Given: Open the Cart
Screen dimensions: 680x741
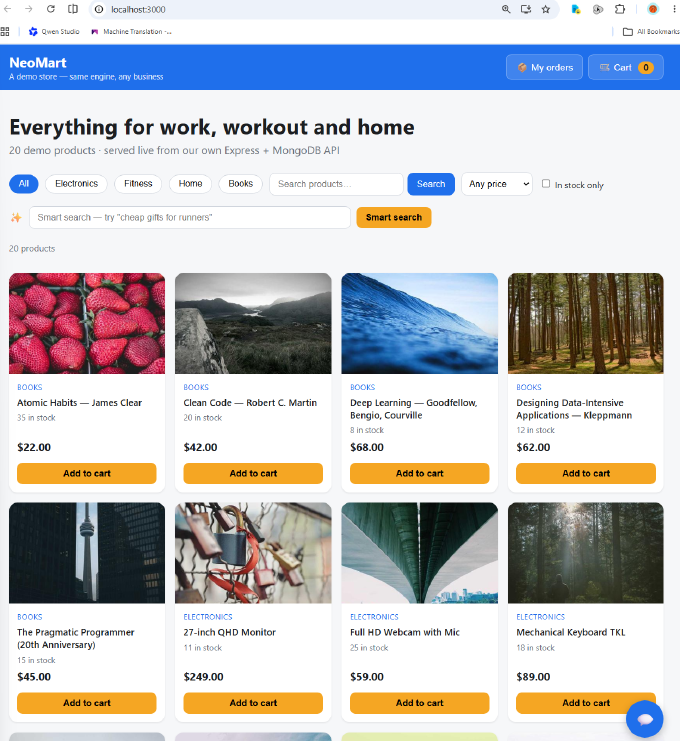Looking at the screenshot, I should point(626,67).
